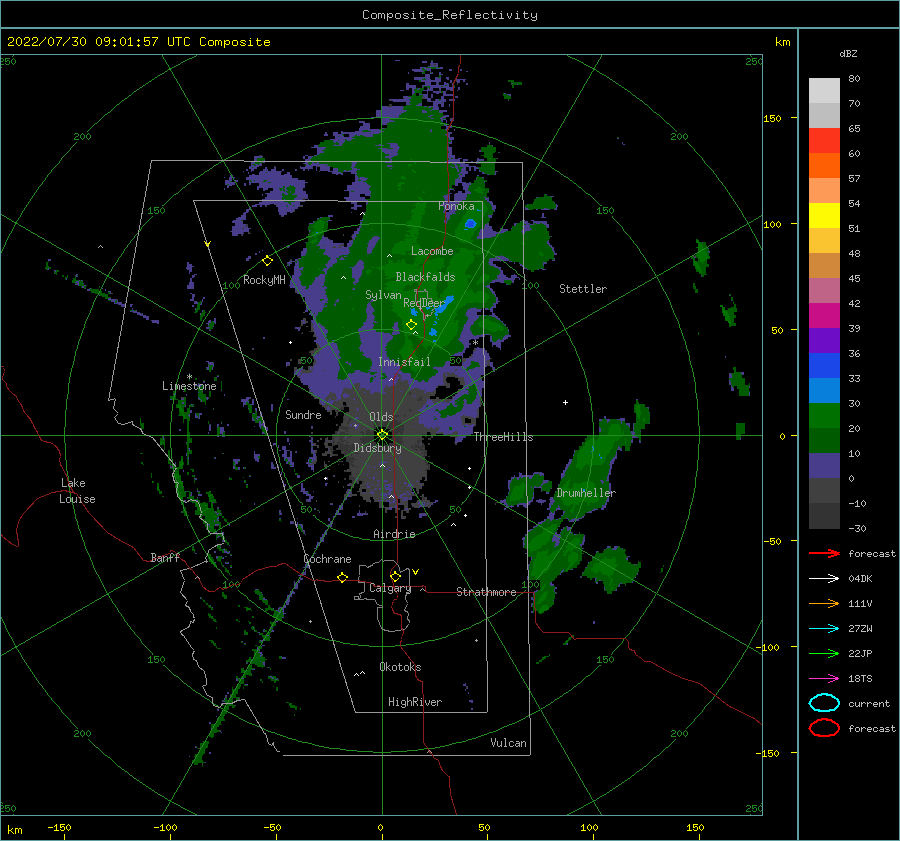Click the Blackfalds label
The image size is (900, 841).
pos(425,277)
